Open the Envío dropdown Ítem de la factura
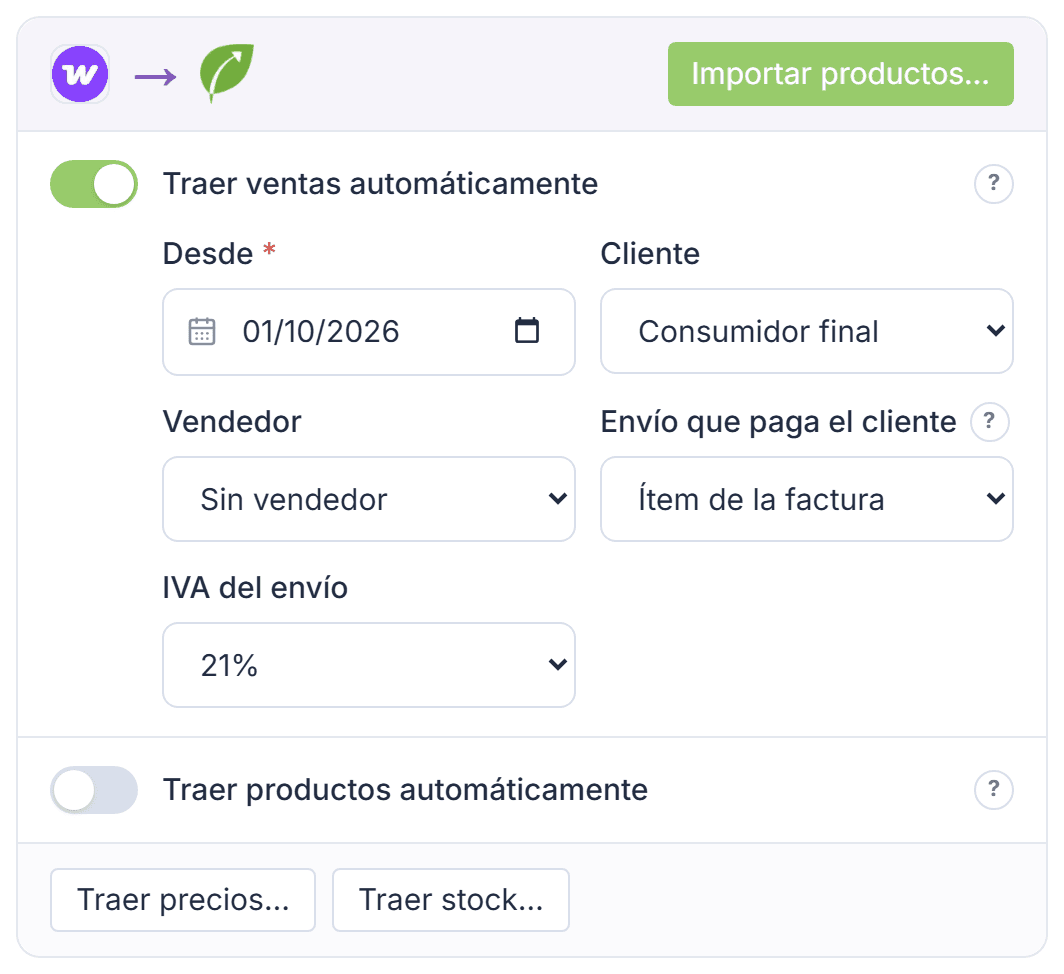This screenshot has width=1064, height=974. tap(806, 499)
